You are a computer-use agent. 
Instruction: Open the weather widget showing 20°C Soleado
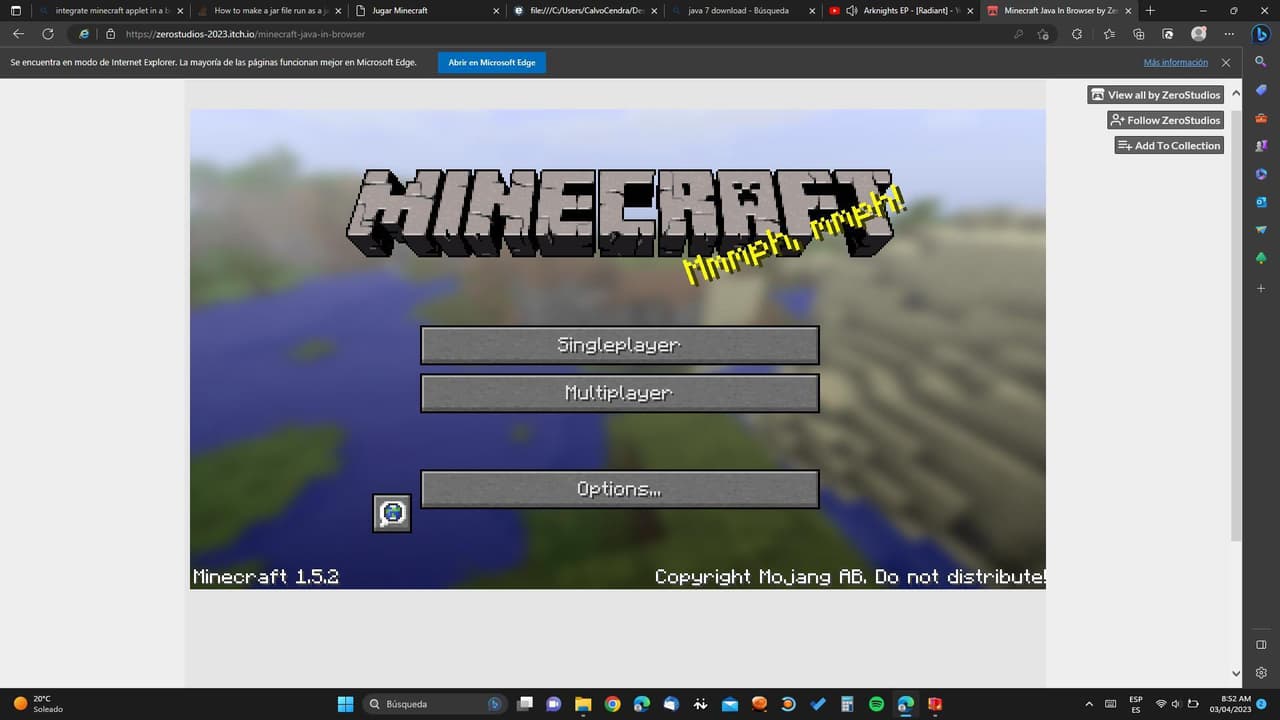point(38,704)
